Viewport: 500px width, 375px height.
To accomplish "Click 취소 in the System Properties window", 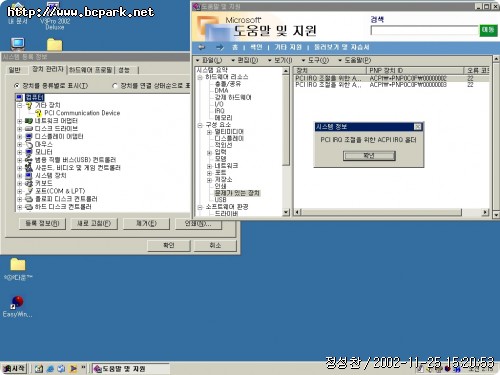I will pos(215,246).
